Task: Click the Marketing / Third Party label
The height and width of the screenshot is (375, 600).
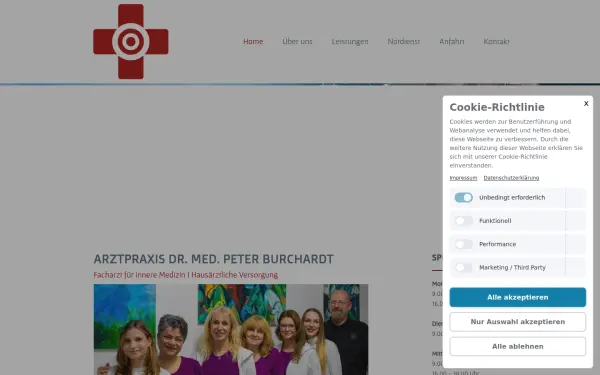Action: pos(512,267)
